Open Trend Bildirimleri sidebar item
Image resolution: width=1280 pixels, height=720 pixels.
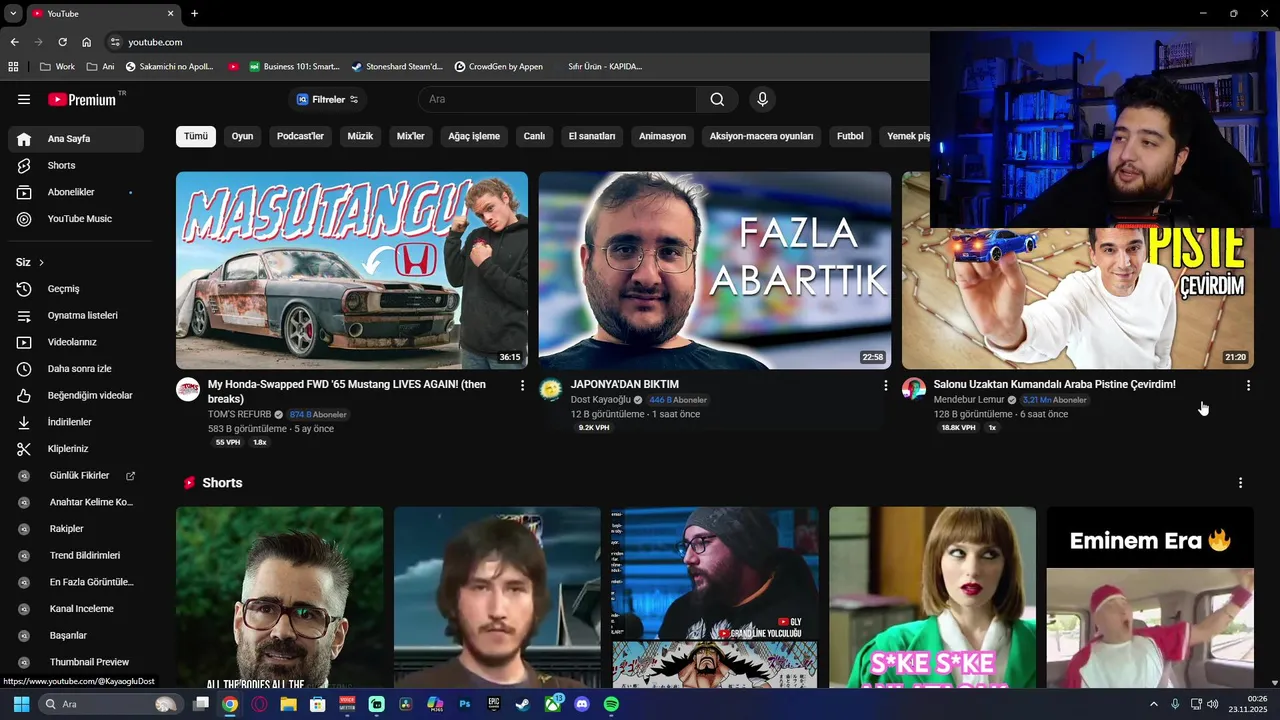point(76,555)
